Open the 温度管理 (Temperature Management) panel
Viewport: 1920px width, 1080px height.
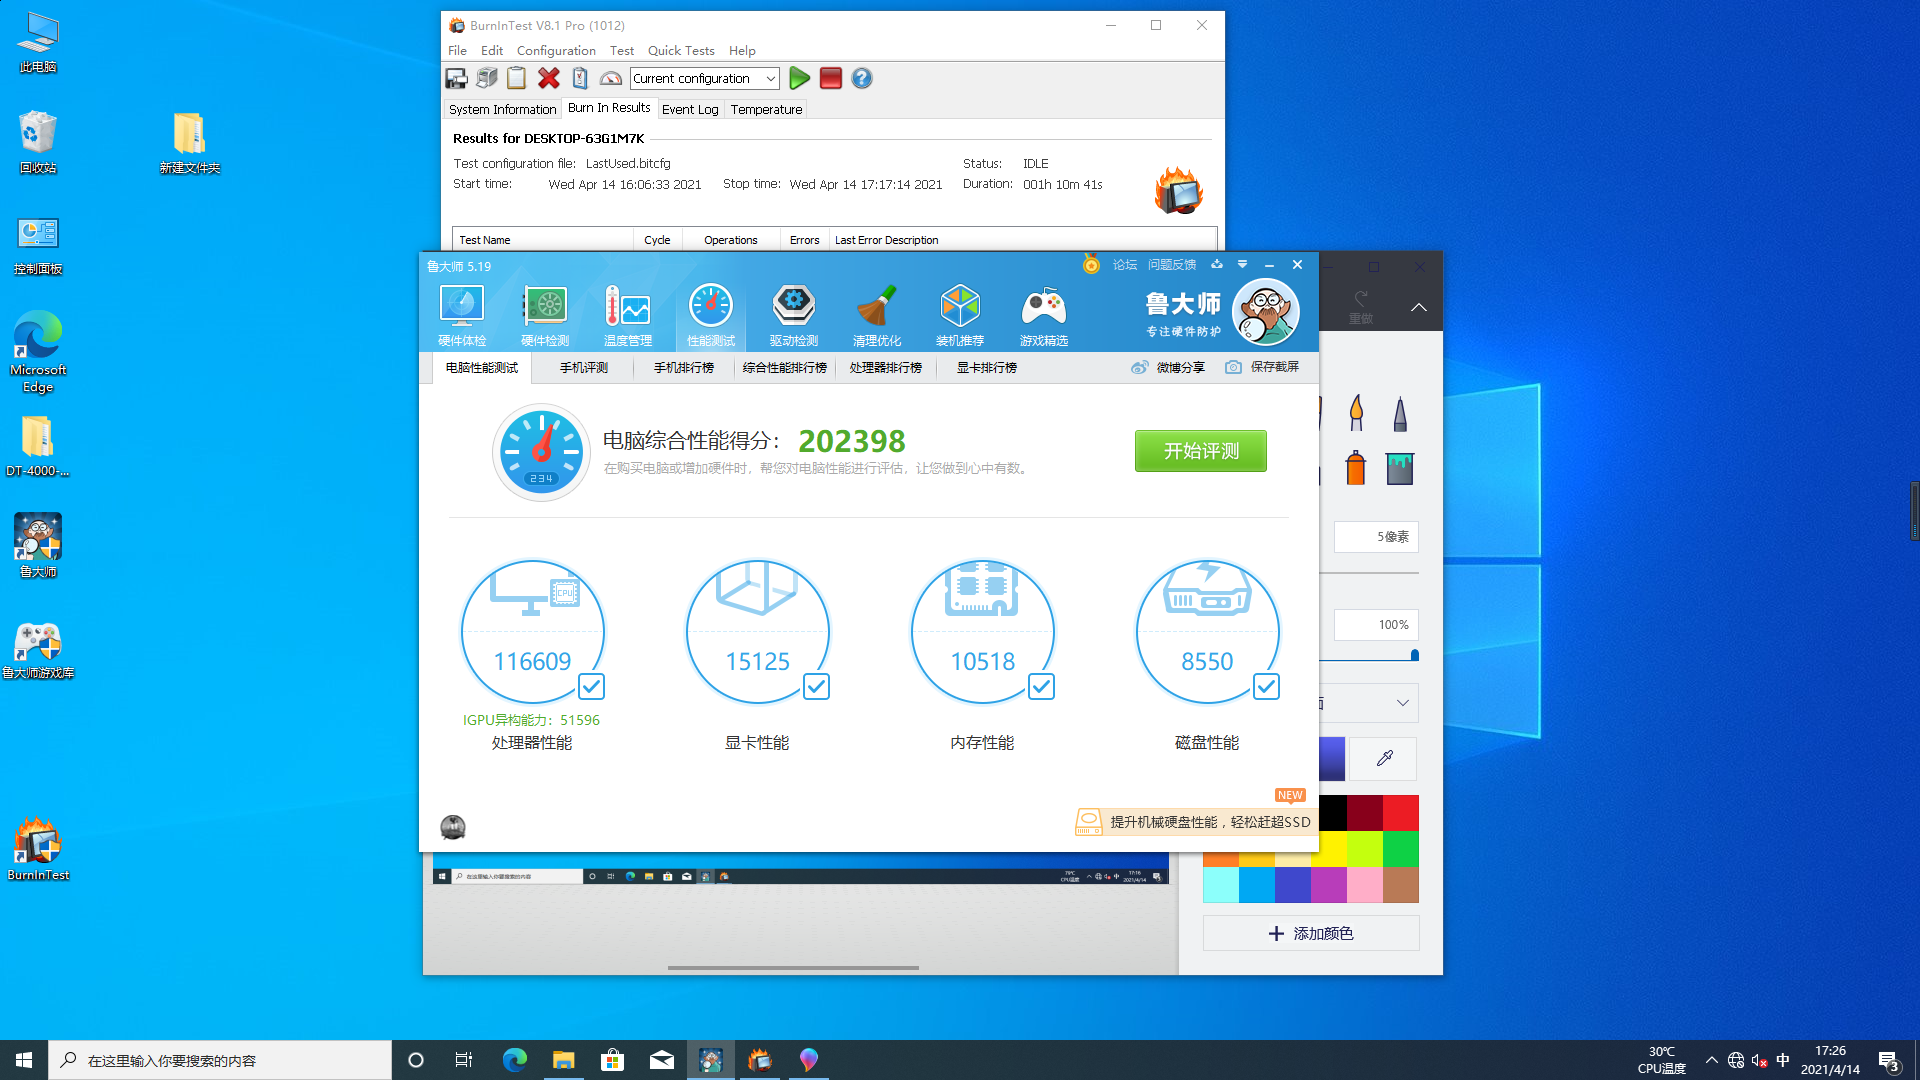(x=628, y=313)
